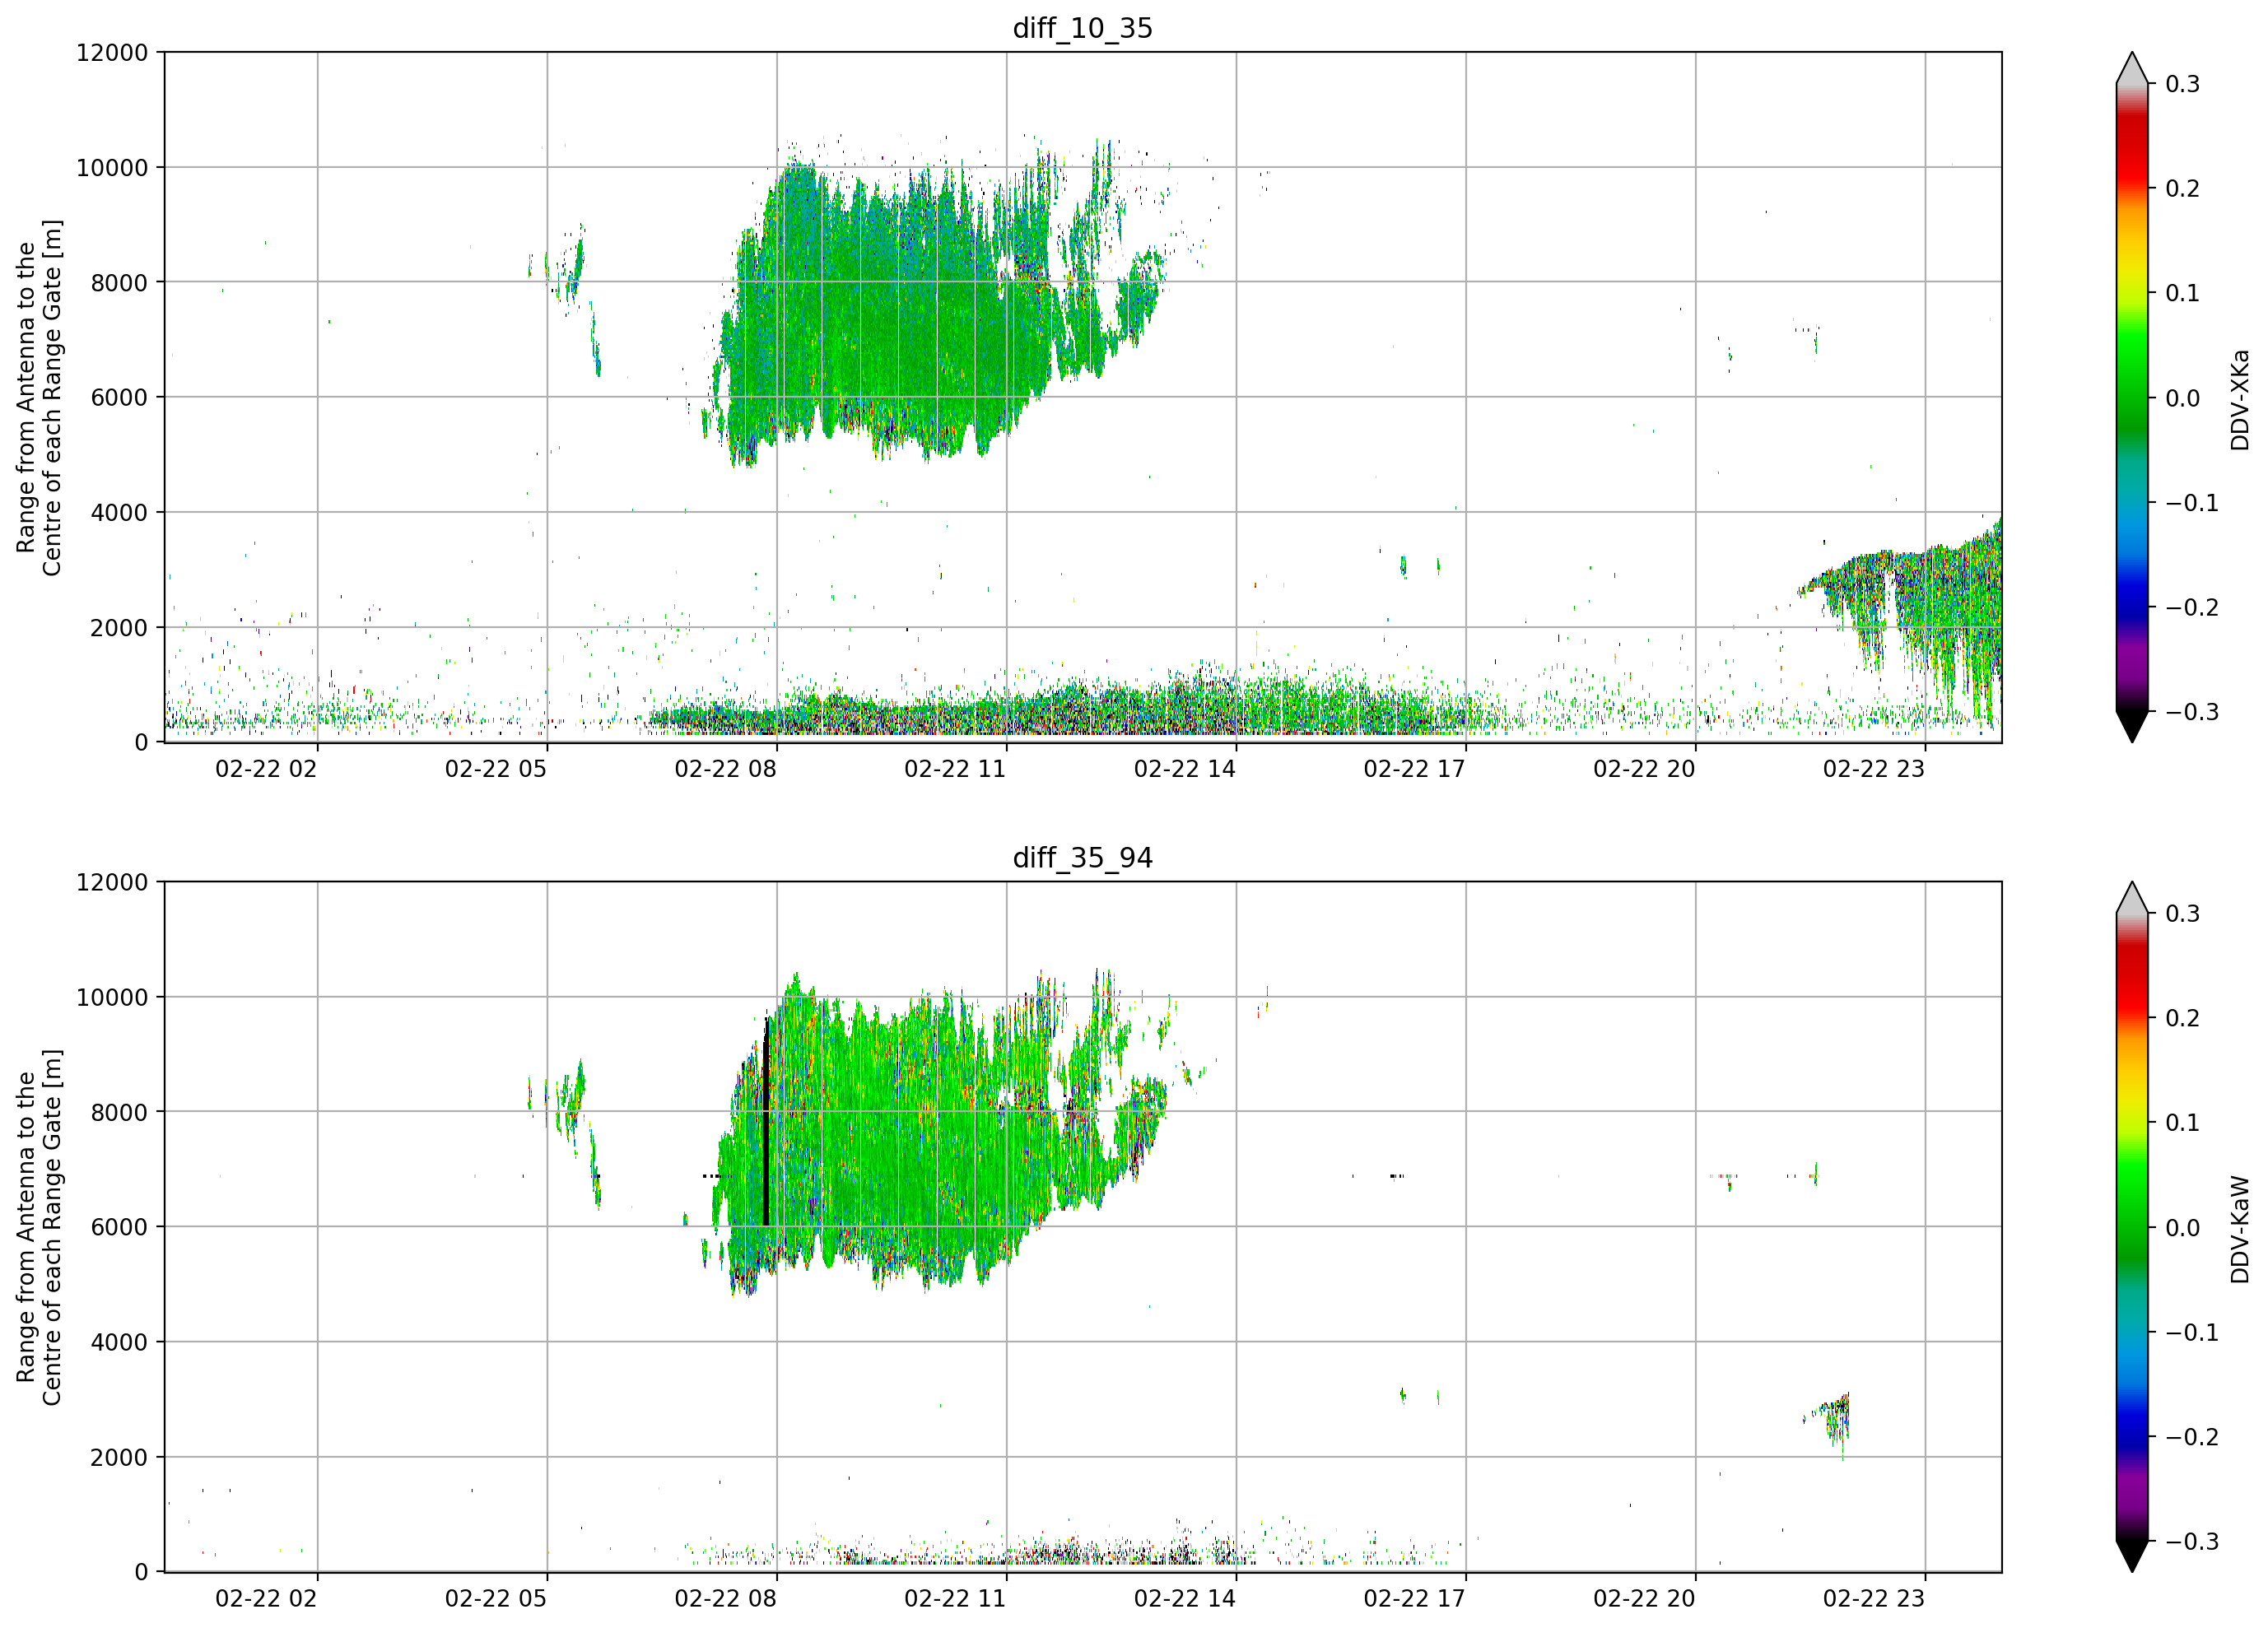Select the DDV-XKa colorbar label

pyautogui.click(x=2239, y=400)
